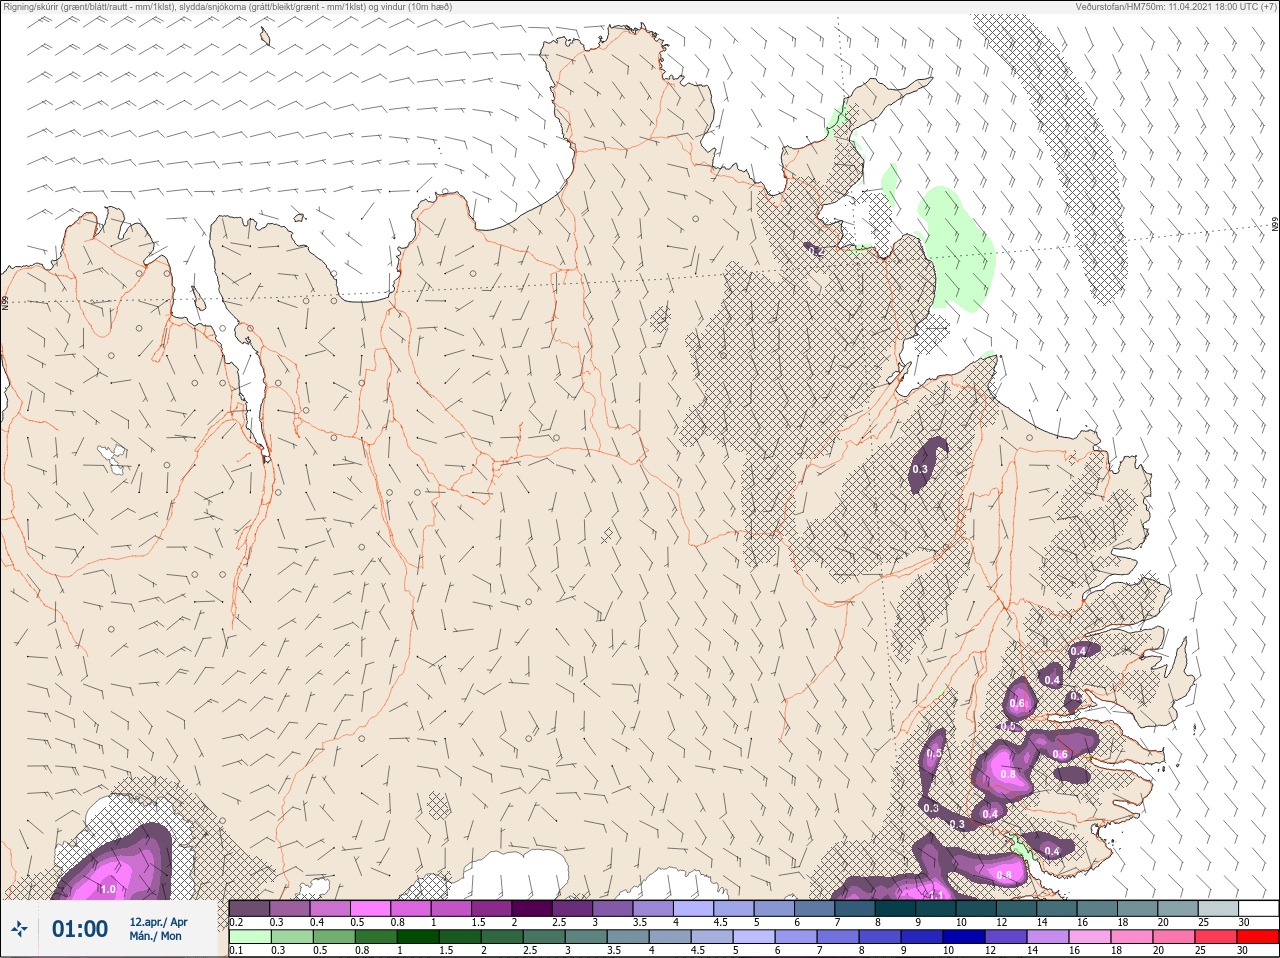Click the '0.5' label on the elongated purple patch
This screenshot has width=1280, height=958.
pyautogui.click(x=935, y=753)
